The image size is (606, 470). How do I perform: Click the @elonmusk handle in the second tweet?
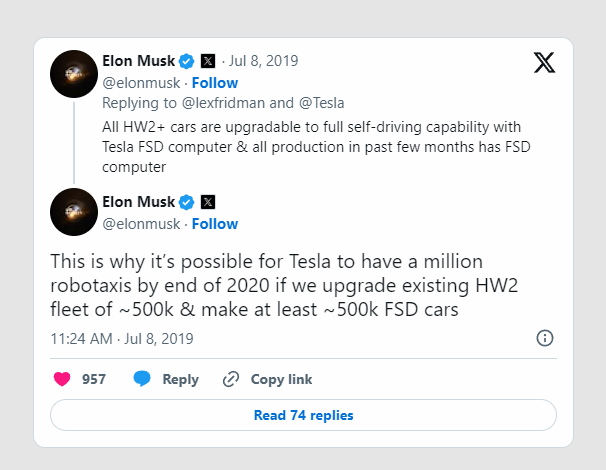point(141,223)
